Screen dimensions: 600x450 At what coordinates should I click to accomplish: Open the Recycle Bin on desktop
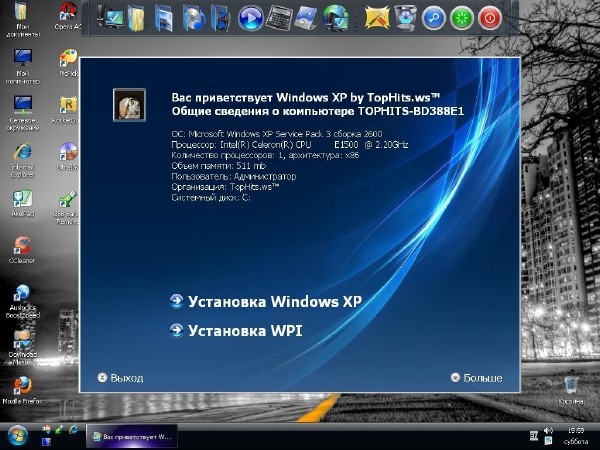(571, 390)
